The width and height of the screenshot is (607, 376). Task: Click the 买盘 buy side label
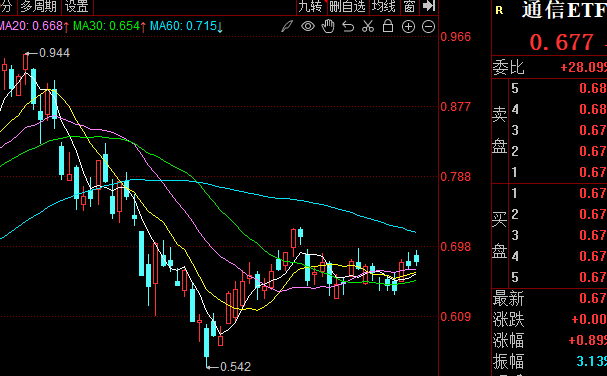tap(499, 235)
